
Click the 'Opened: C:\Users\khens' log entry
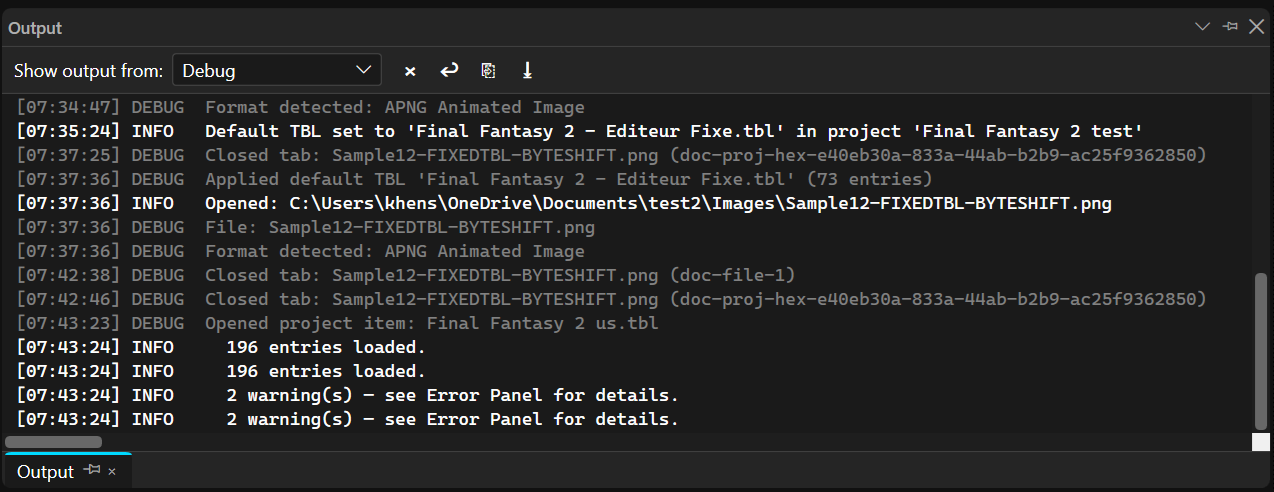click(564, 203)
